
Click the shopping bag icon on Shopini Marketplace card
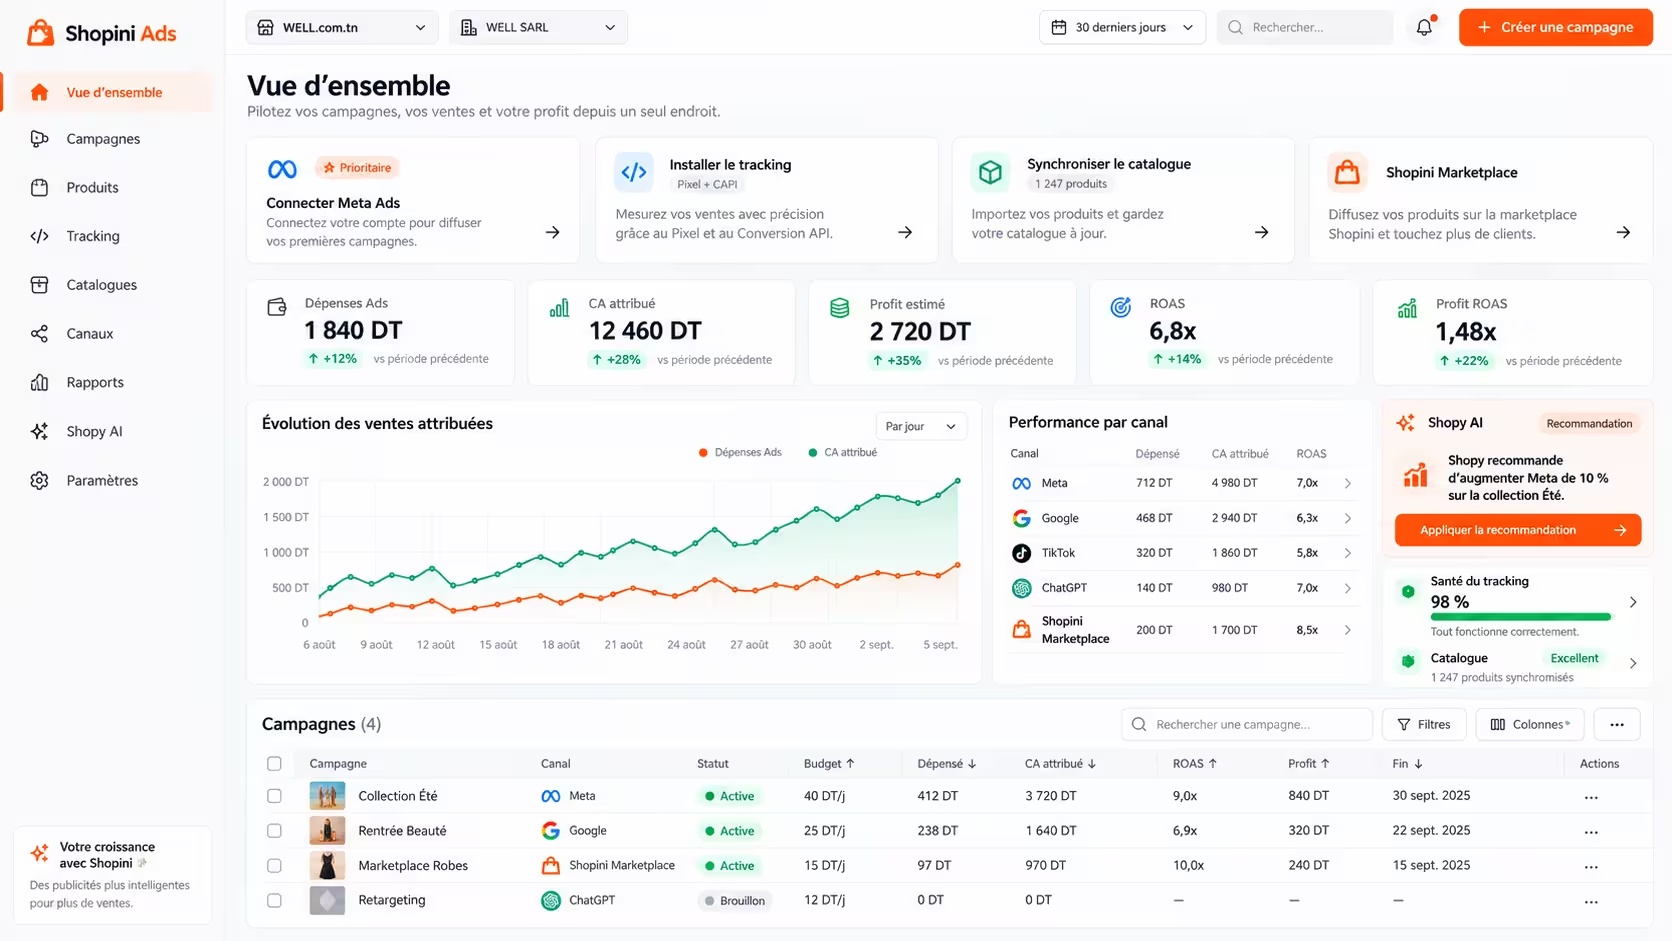pyautogui.click(x=1347, y=172)
